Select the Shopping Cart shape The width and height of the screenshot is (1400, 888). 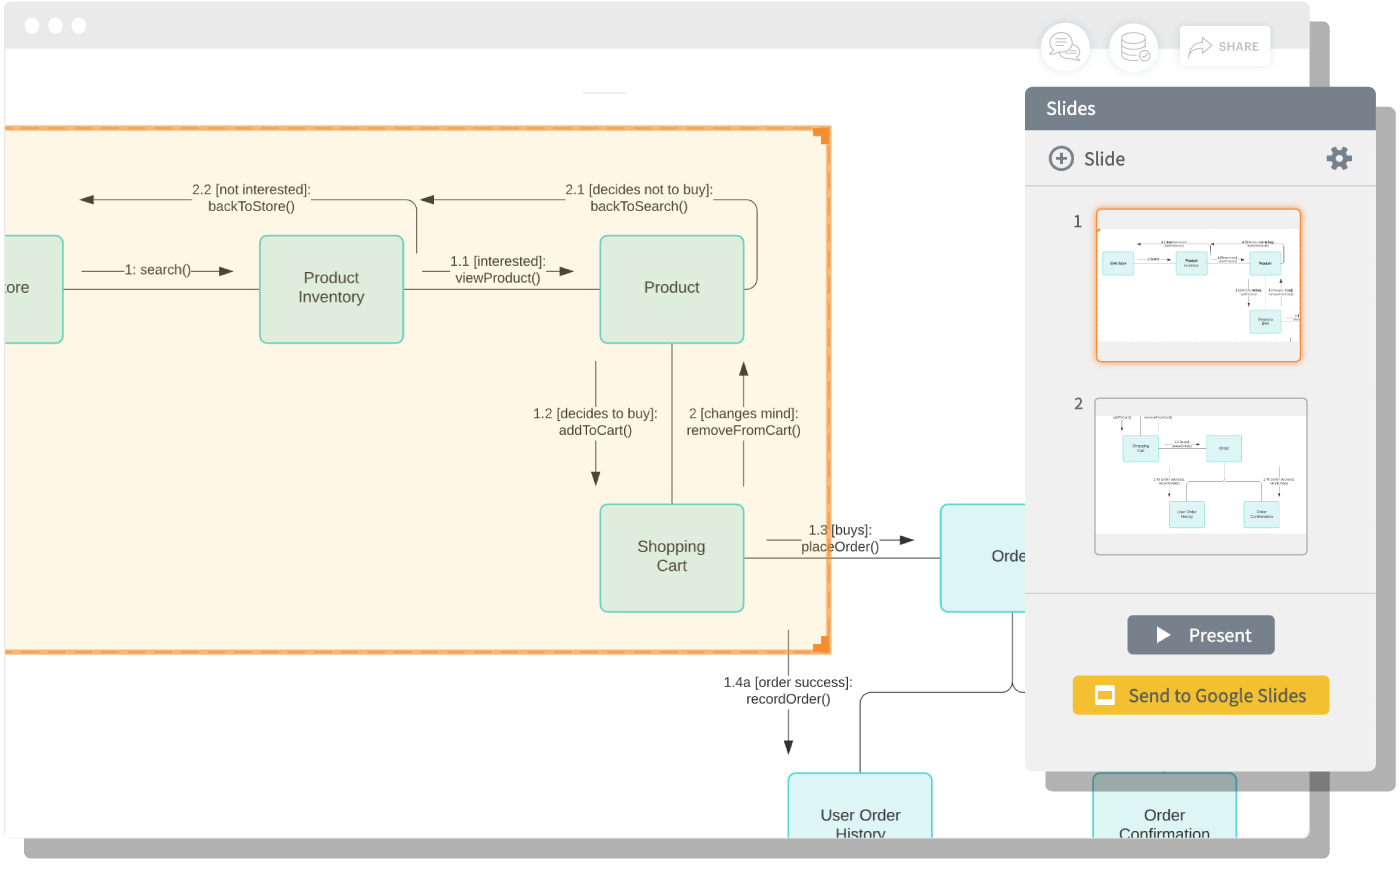[x=672, y=557]
